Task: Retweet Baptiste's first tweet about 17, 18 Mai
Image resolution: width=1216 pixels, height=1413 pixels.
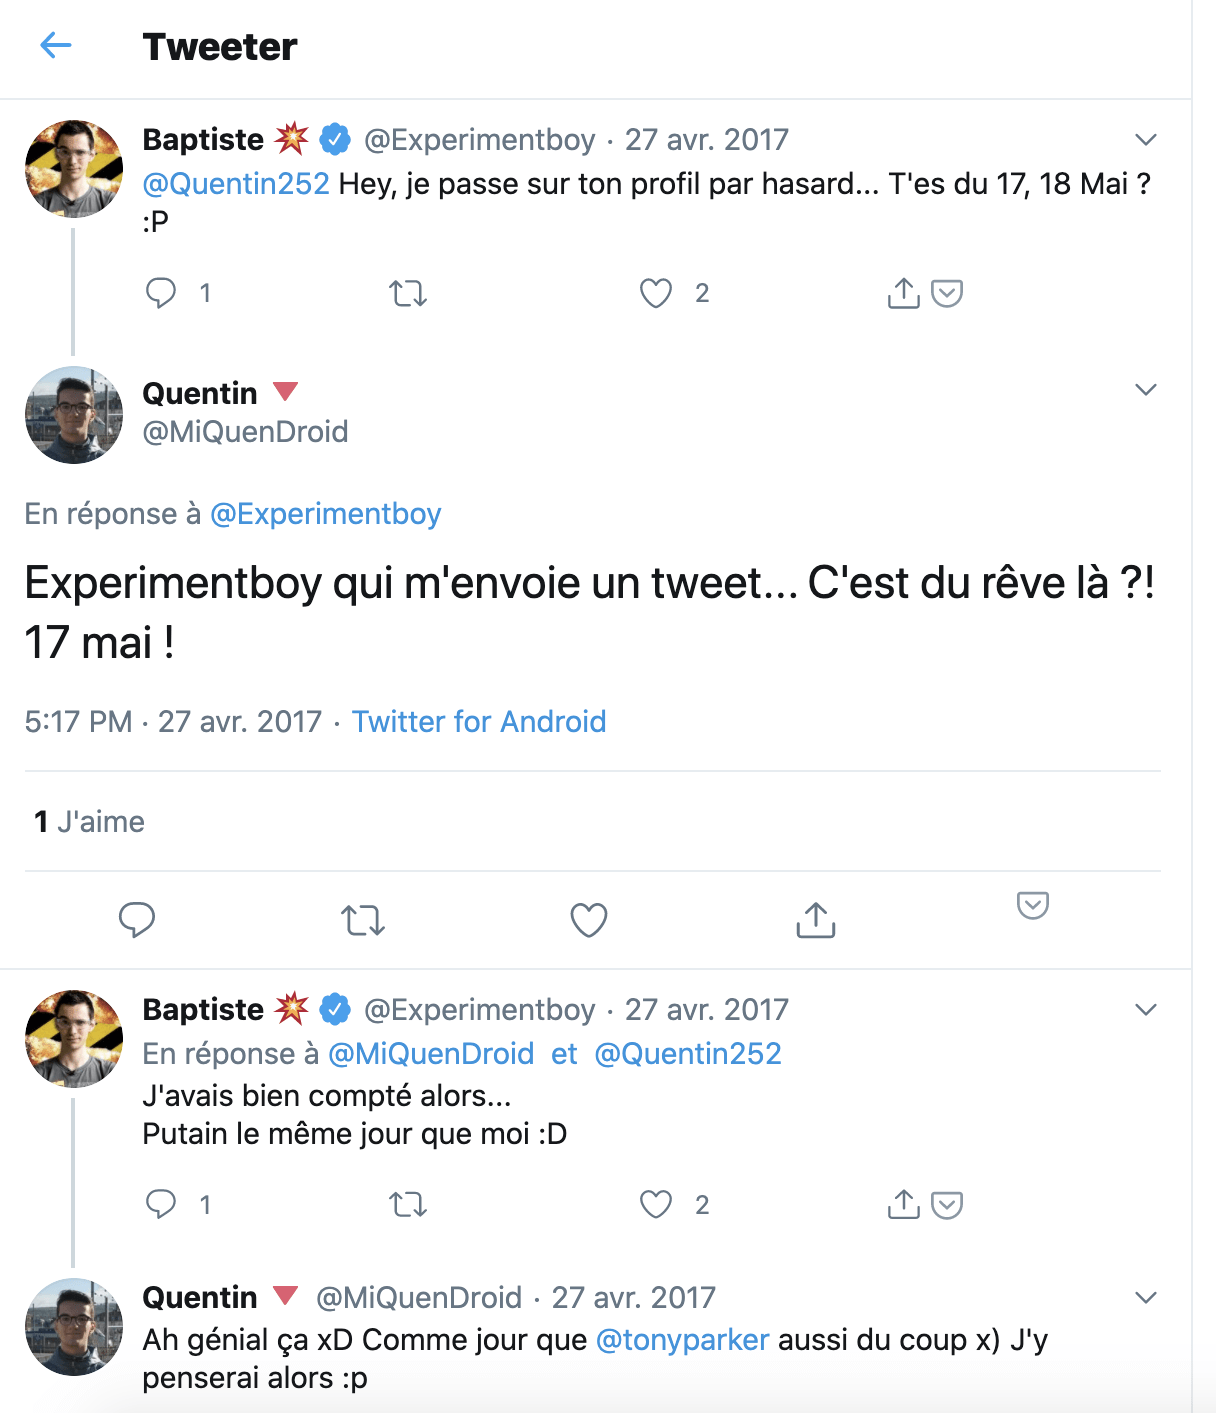Action: pyautogui.click(x=408, y=294)
